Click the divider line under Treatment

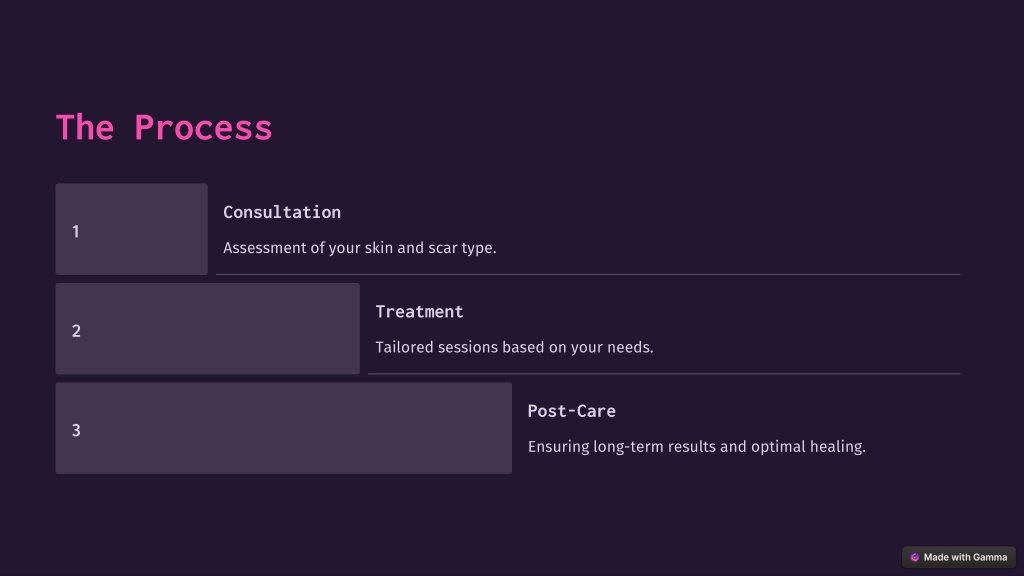tap(664, 374)
